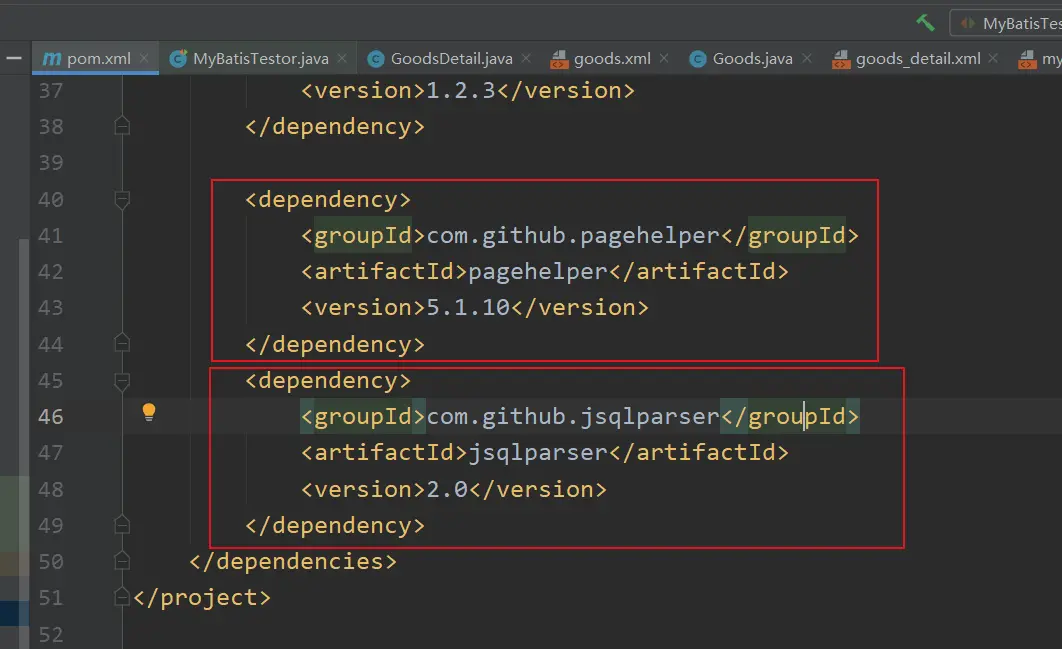
Task: Click the green Build project hammer icon
Action: (x=925, y=22)
